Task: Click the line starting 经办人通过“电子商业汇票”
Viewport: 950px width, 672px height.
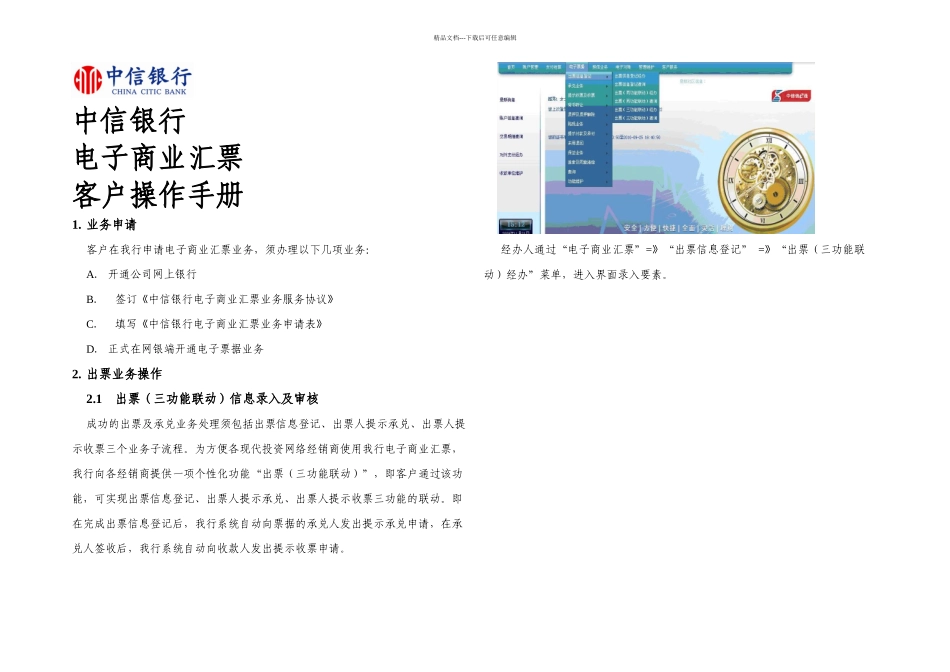Action: [x=683, y=250]
